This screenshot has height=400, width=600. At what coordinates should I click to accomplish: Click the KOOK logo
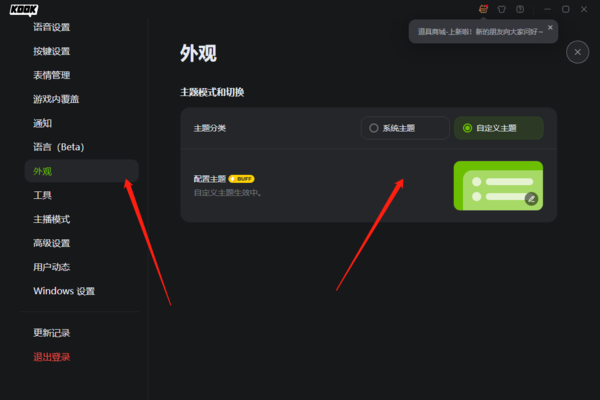(x=24, y=10)
